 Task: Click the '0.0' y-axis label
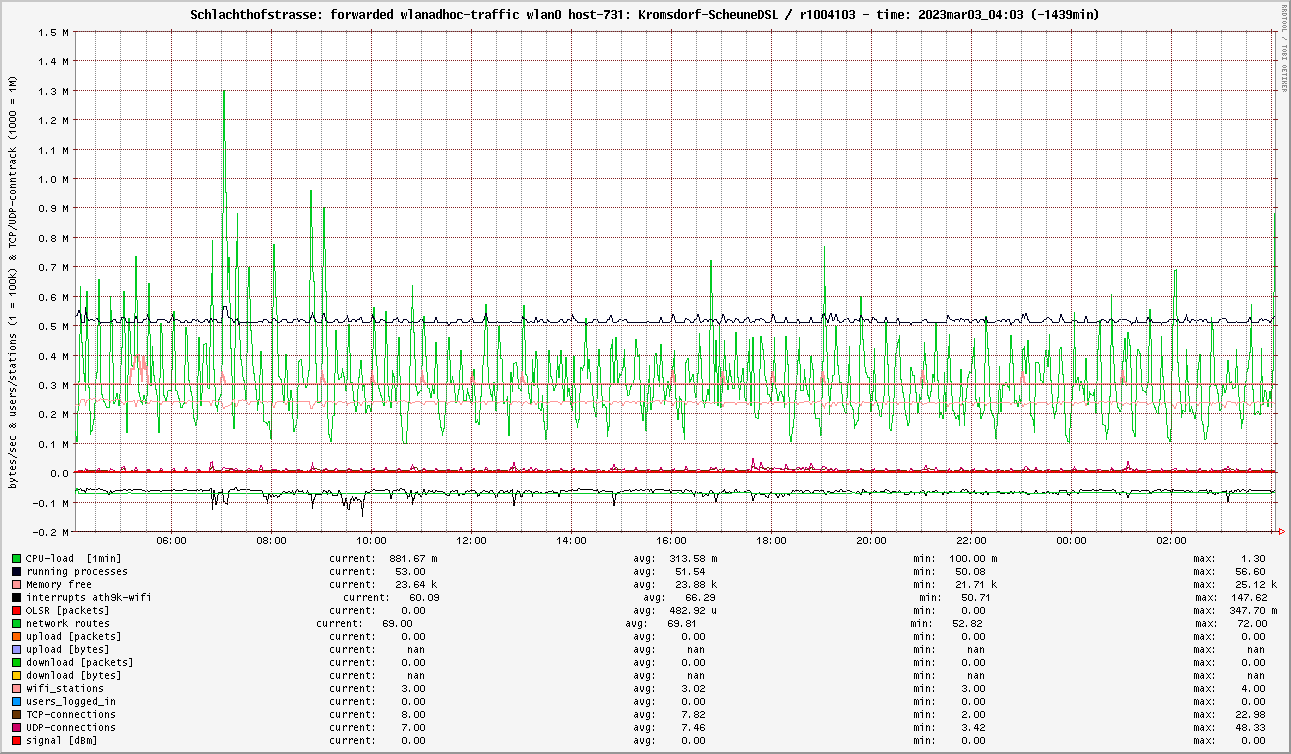point(59,473)
